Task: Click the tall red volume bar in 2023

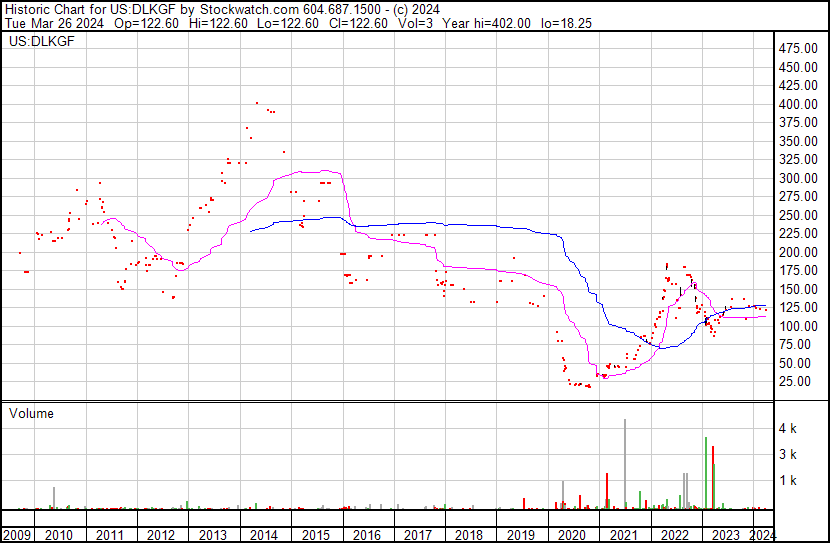Action: tap(713, 478)
